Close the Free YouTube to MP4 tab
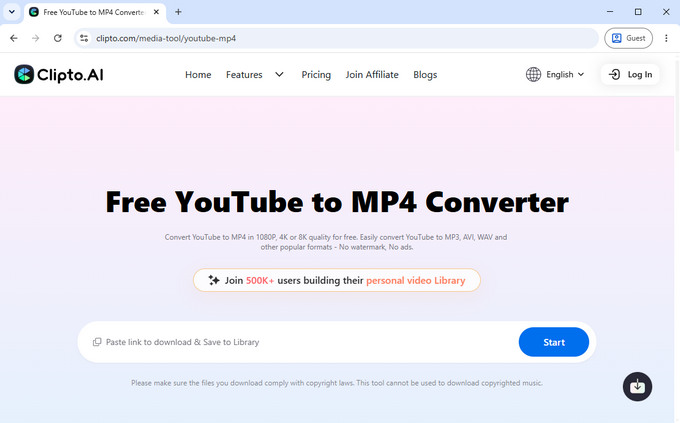Viewport: 680px width, 423px height. 156,12
